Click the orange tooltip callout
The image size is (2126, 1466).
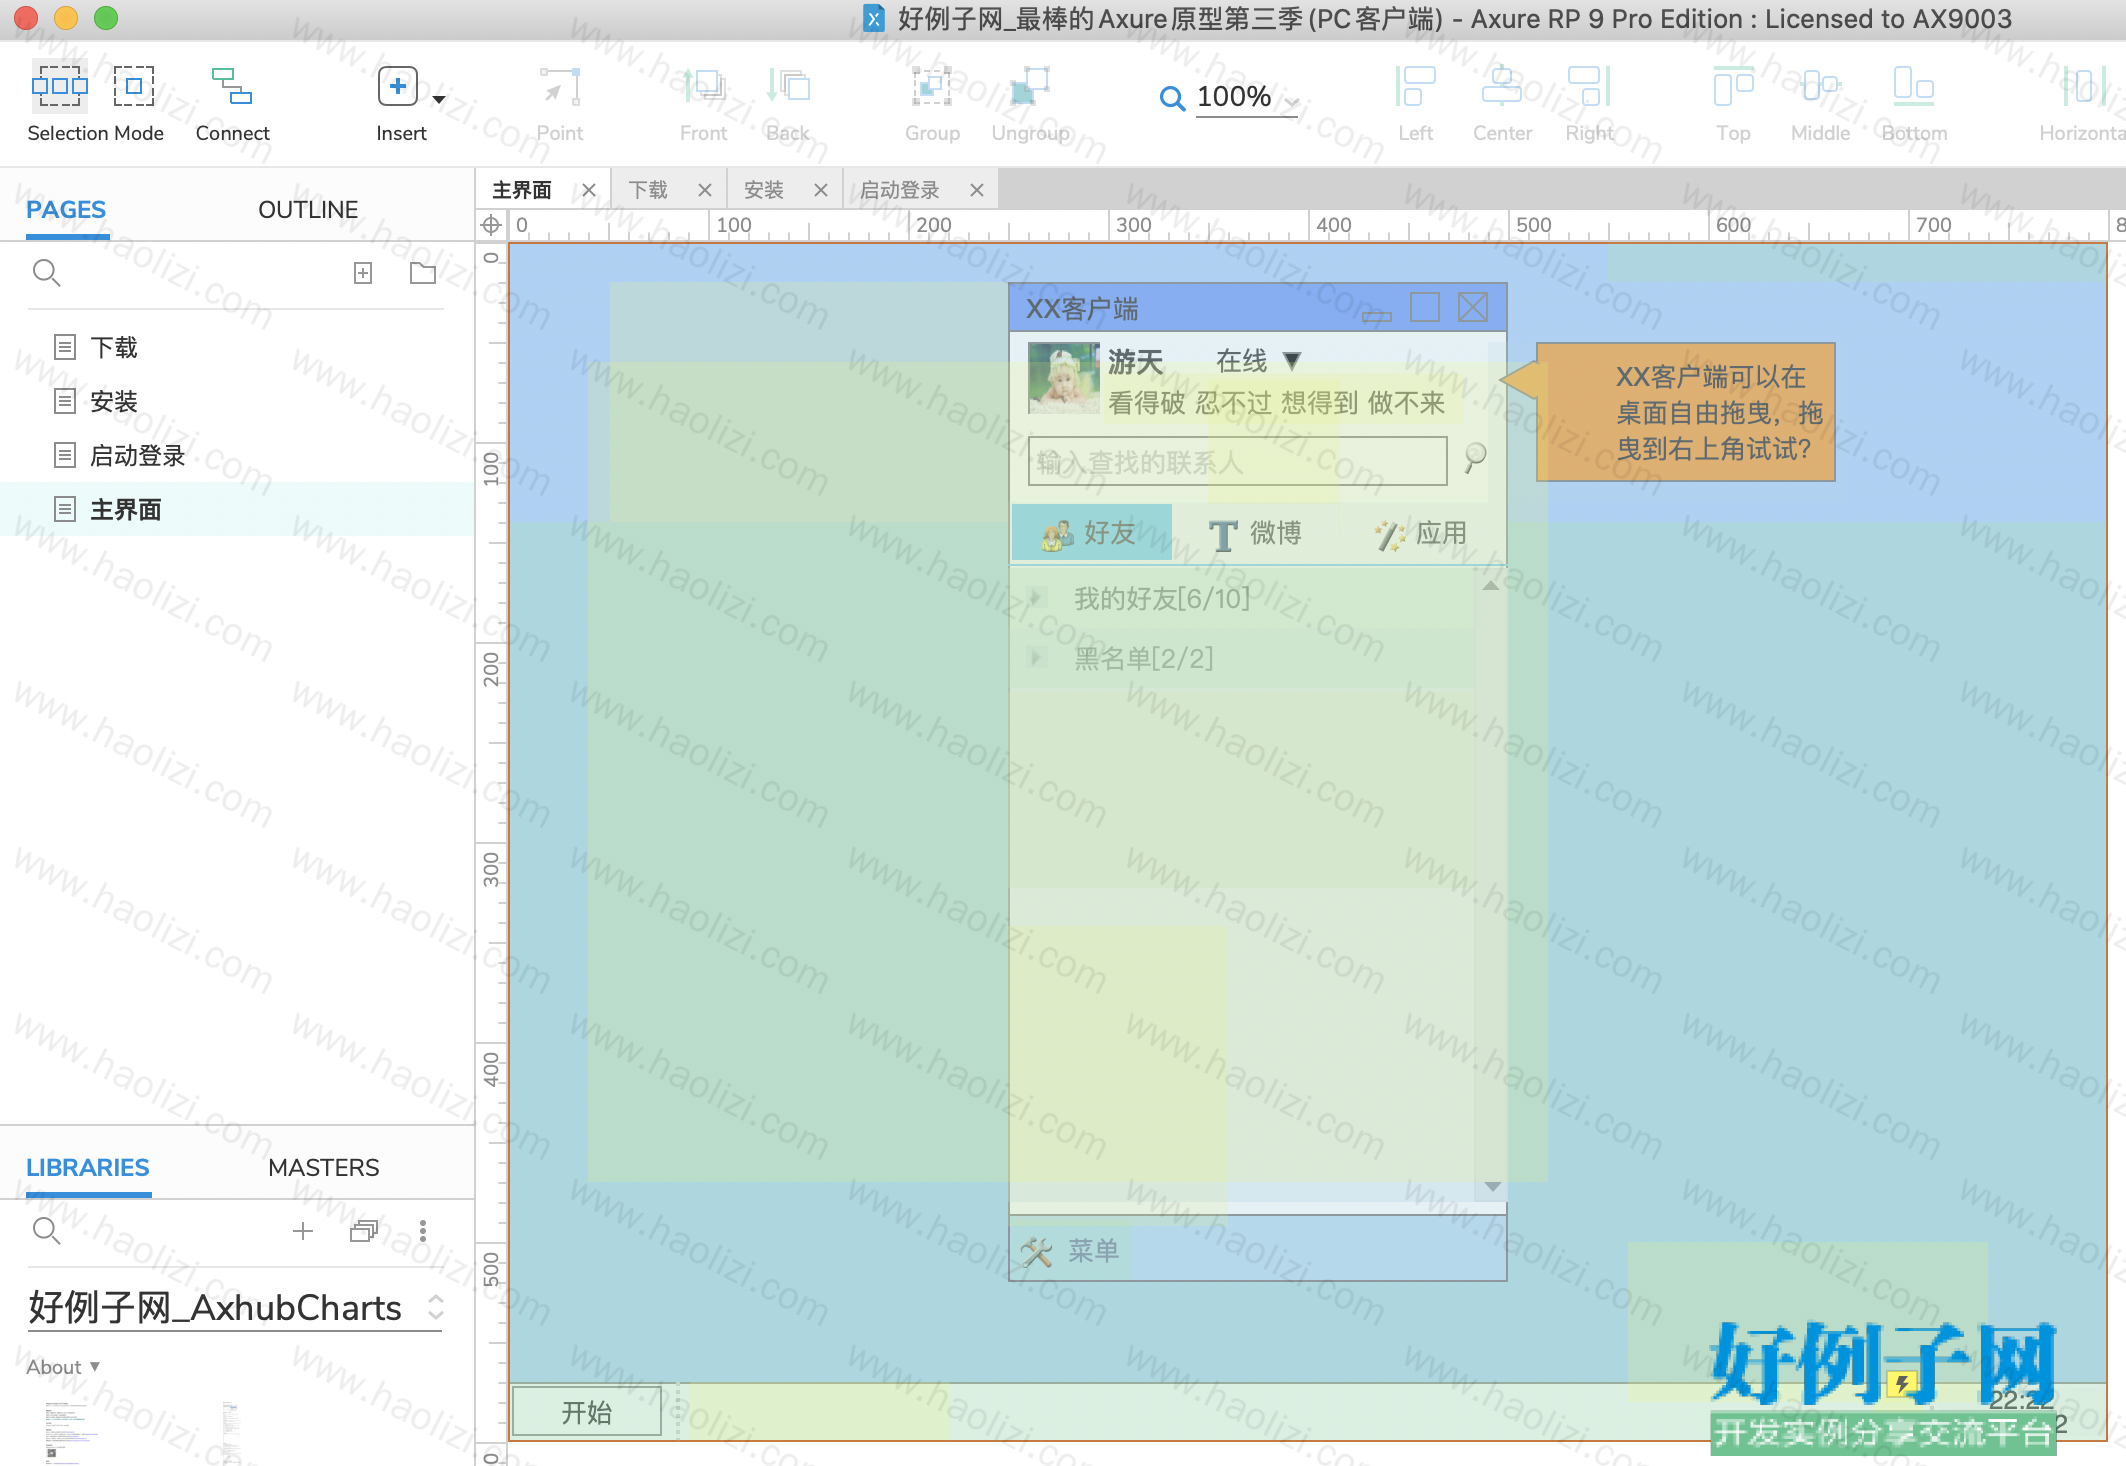[x=1686, y=412]
